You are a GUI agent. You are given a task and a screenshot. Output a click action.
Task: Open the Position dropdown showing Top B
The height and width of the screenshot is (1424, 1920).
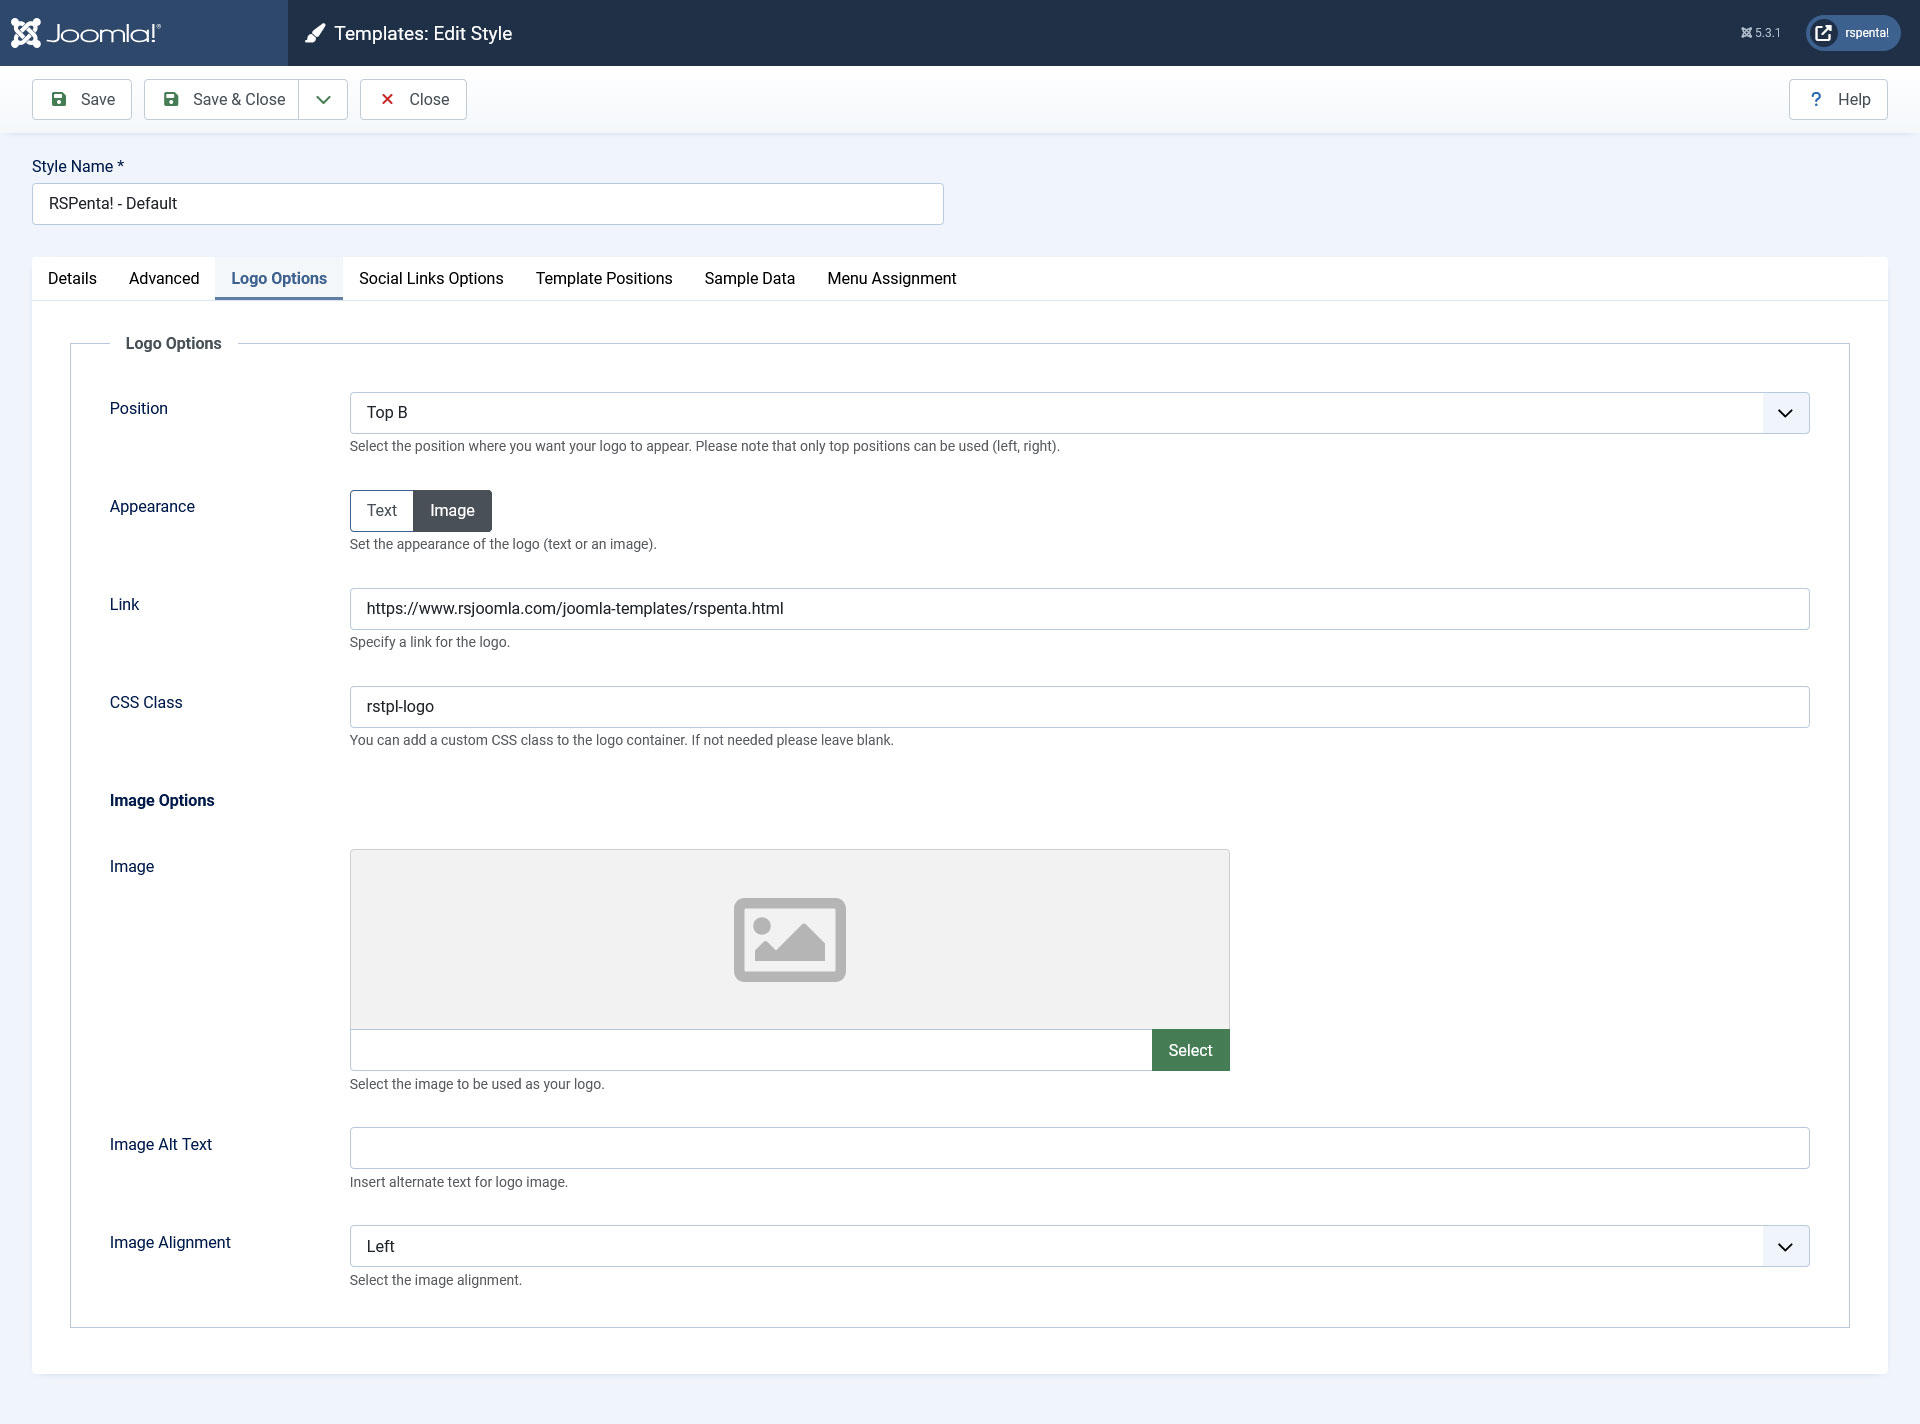1079,413
